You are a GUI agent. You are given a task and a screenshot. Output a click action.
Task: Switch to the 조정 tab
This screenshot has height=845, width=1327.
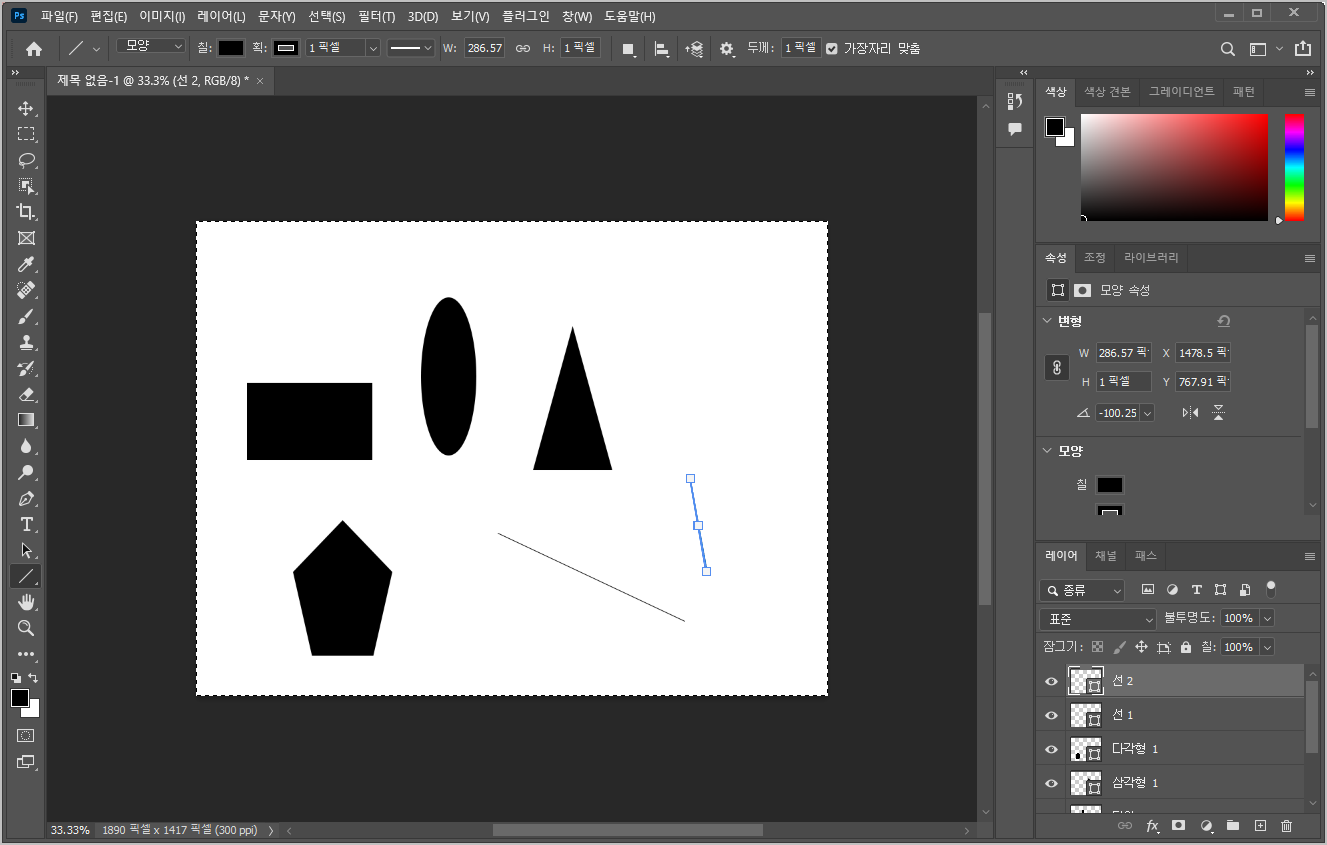click(1095, 258)
